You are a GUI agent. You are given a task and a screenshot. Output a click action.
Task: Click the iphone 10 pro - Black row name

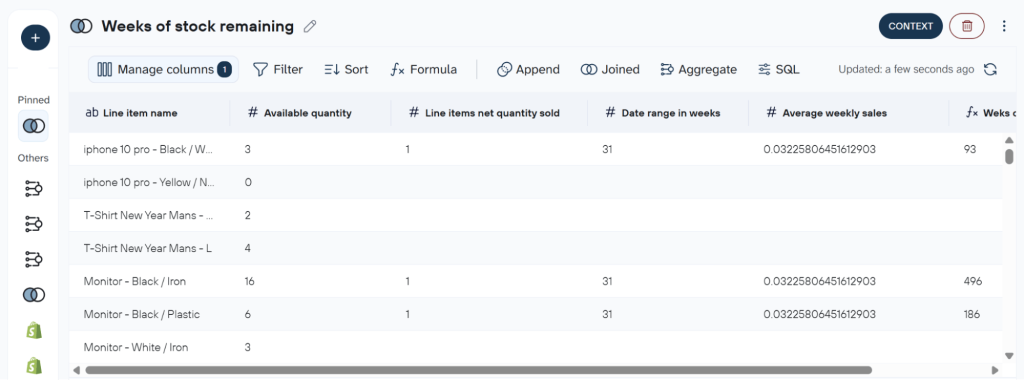149,149
